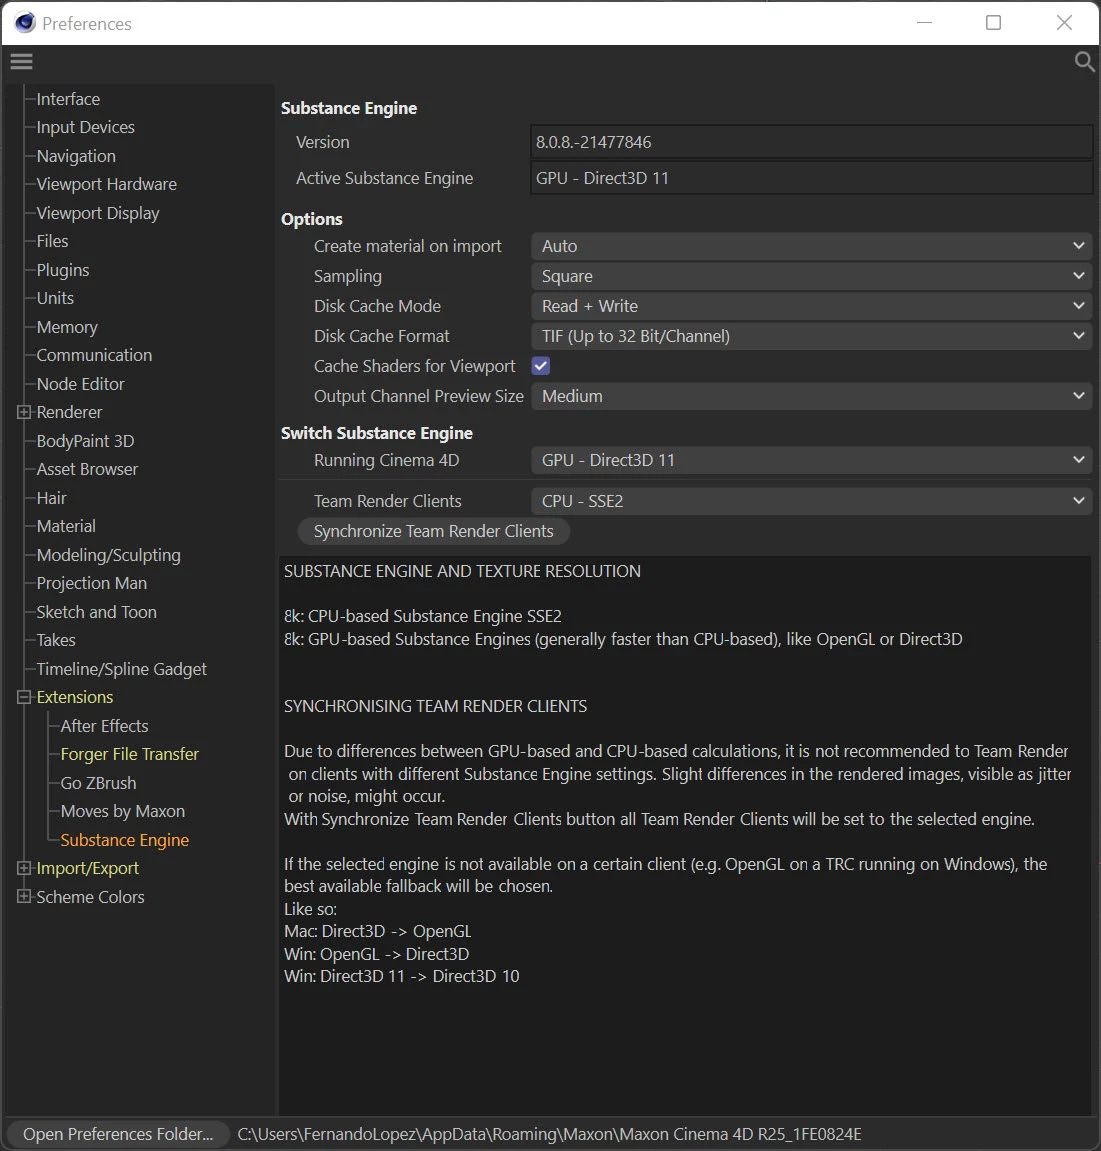Screen dimensions: 1101x1151
Task: Expand the Renderer tree node
Action: click(x=24, y=413)
